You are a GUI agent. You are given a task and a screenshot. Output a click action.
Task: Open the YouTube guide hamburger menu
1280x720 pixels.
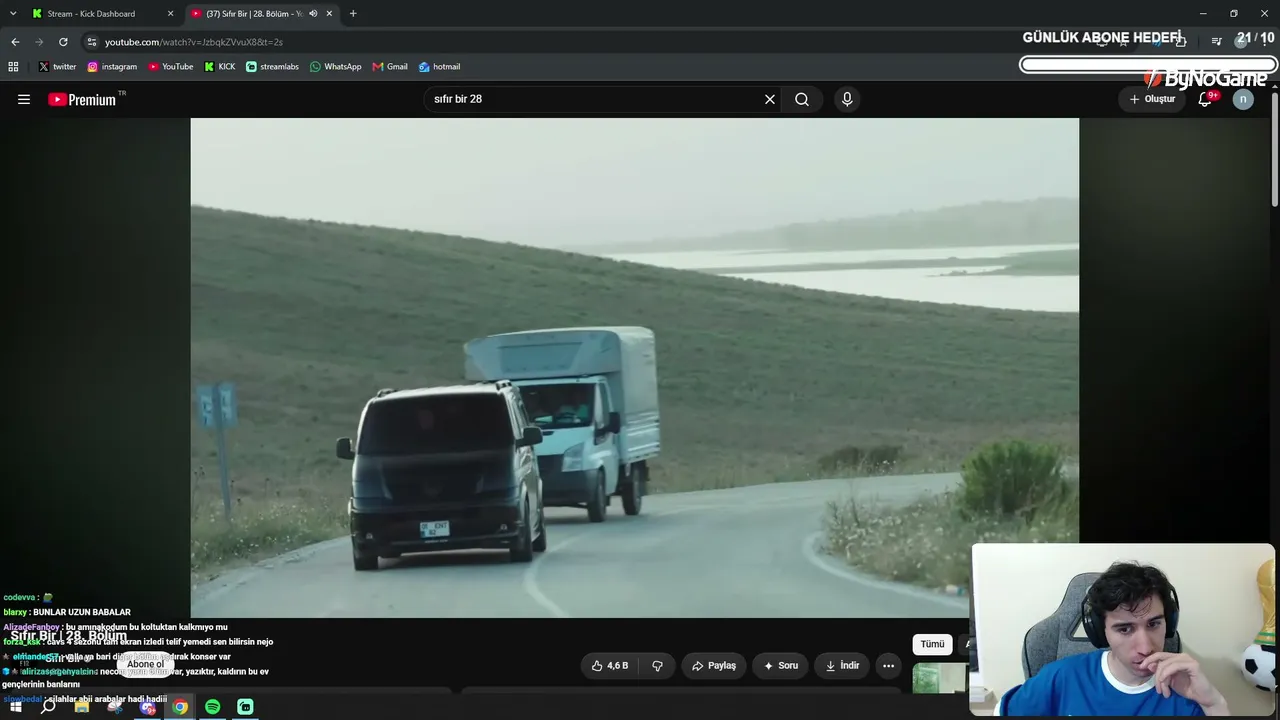pos(24,99)
